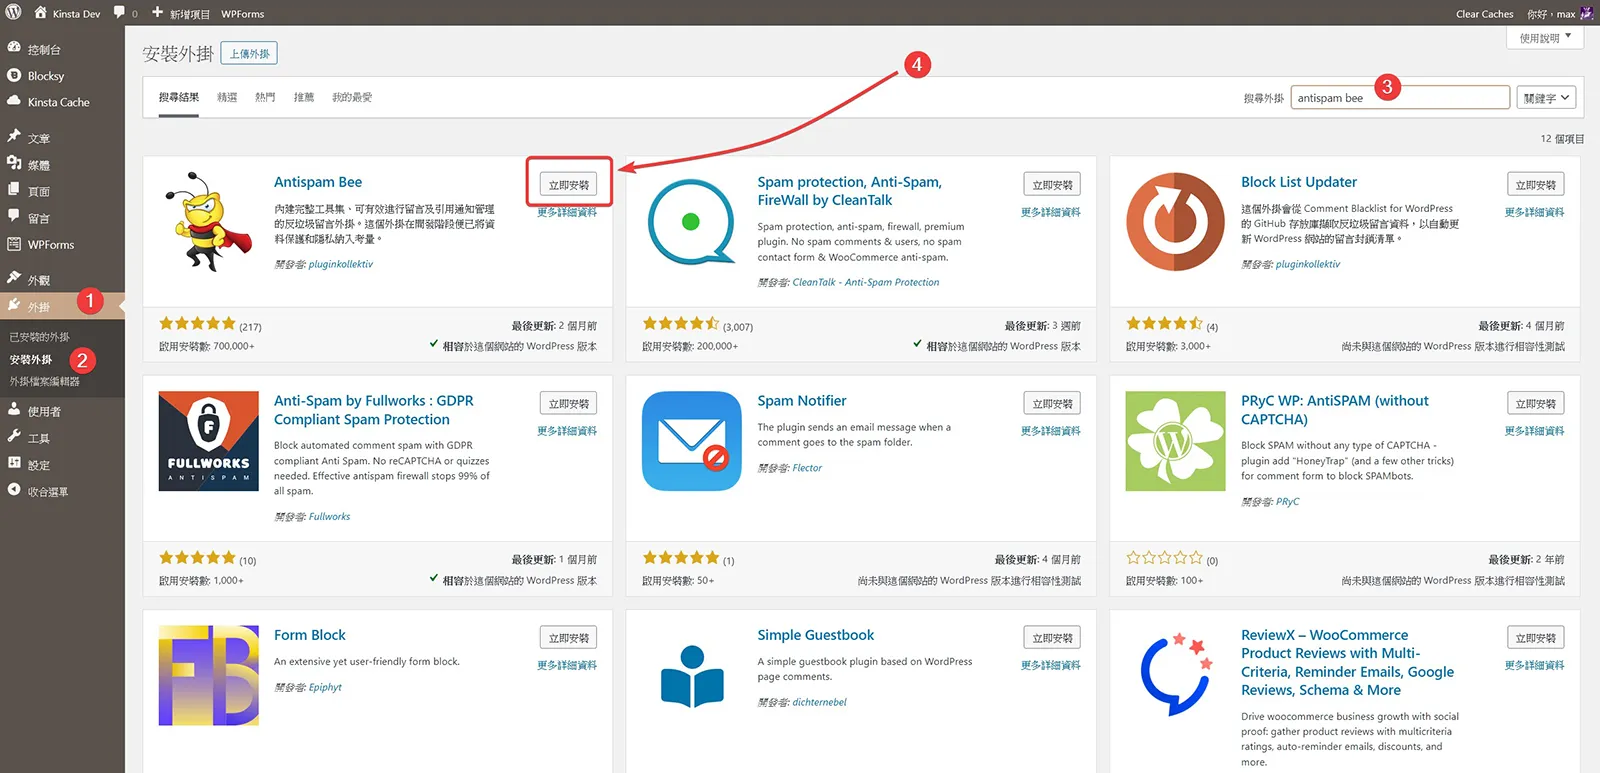Click ReviewX plugin icon
Viewport: 1600px width, 773px height.
(x=1175, y=675)
